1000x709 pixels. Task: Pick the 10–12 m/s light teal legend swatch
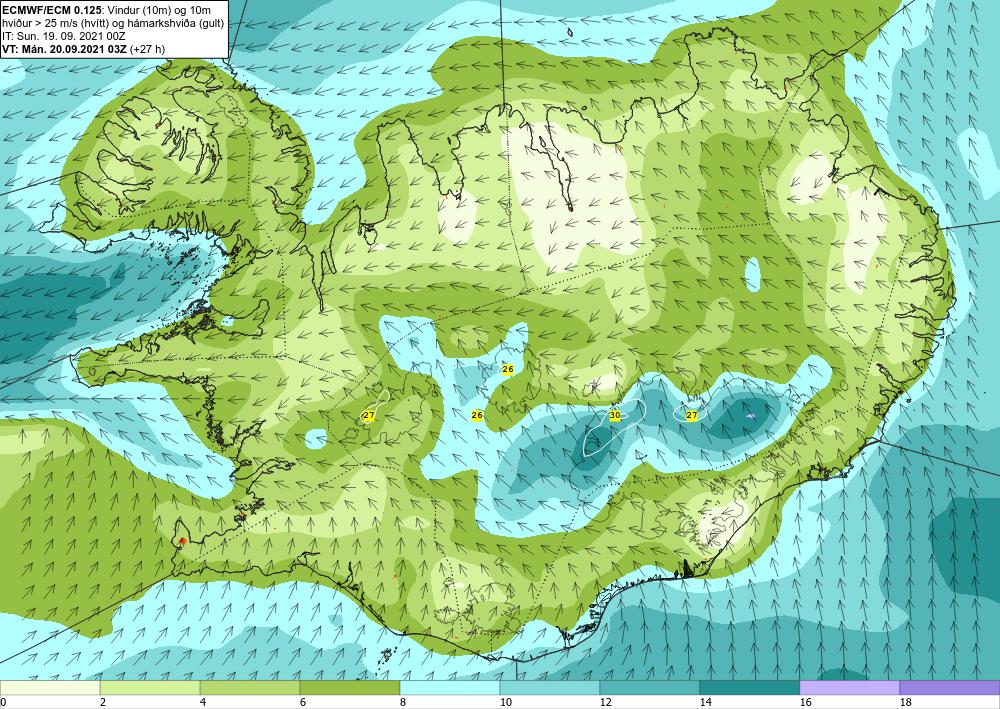550,688
